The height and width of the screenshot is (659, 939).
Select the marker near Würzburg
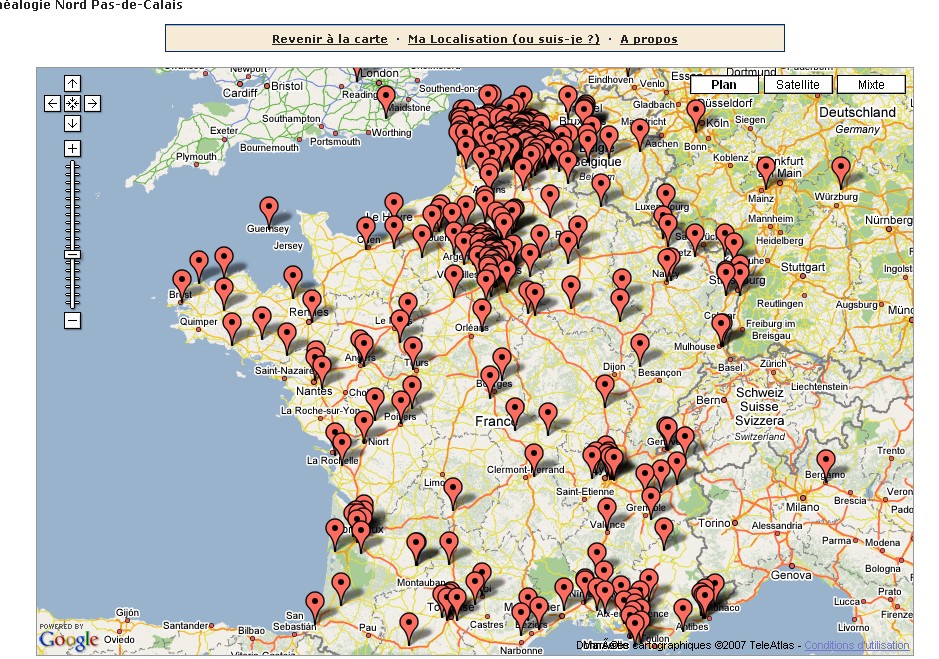(841, 169)
